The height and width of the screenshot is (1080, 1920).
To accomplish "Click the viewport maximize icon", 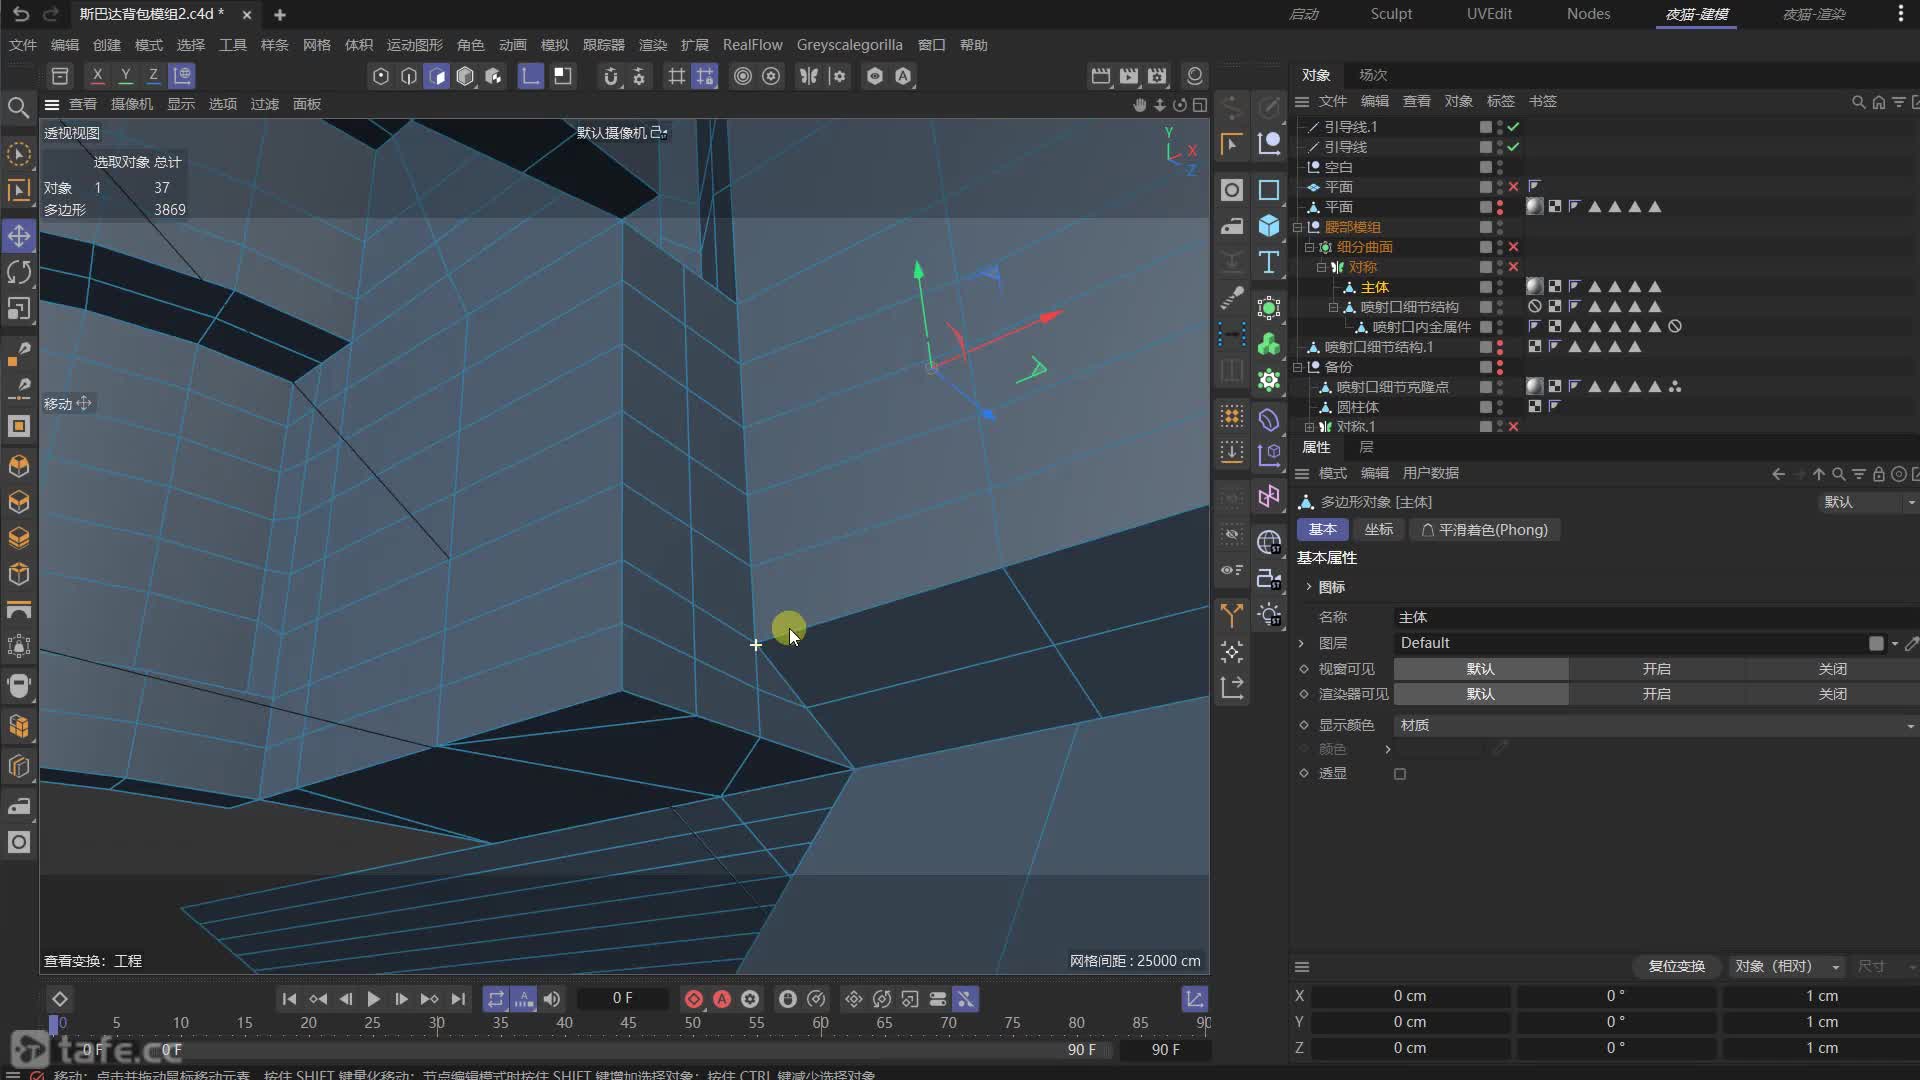I will [1200, 105].
